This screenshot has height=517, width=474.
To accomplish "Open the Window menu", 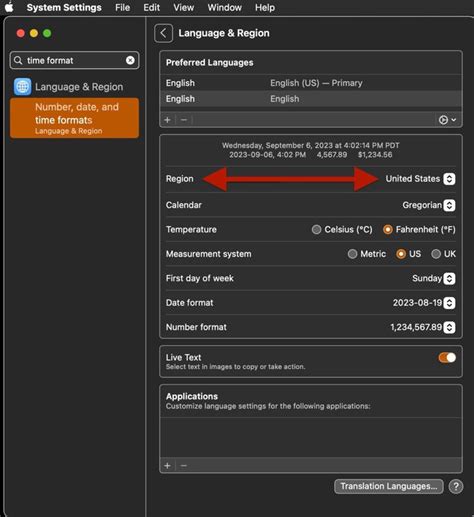I will coord(224,7).
